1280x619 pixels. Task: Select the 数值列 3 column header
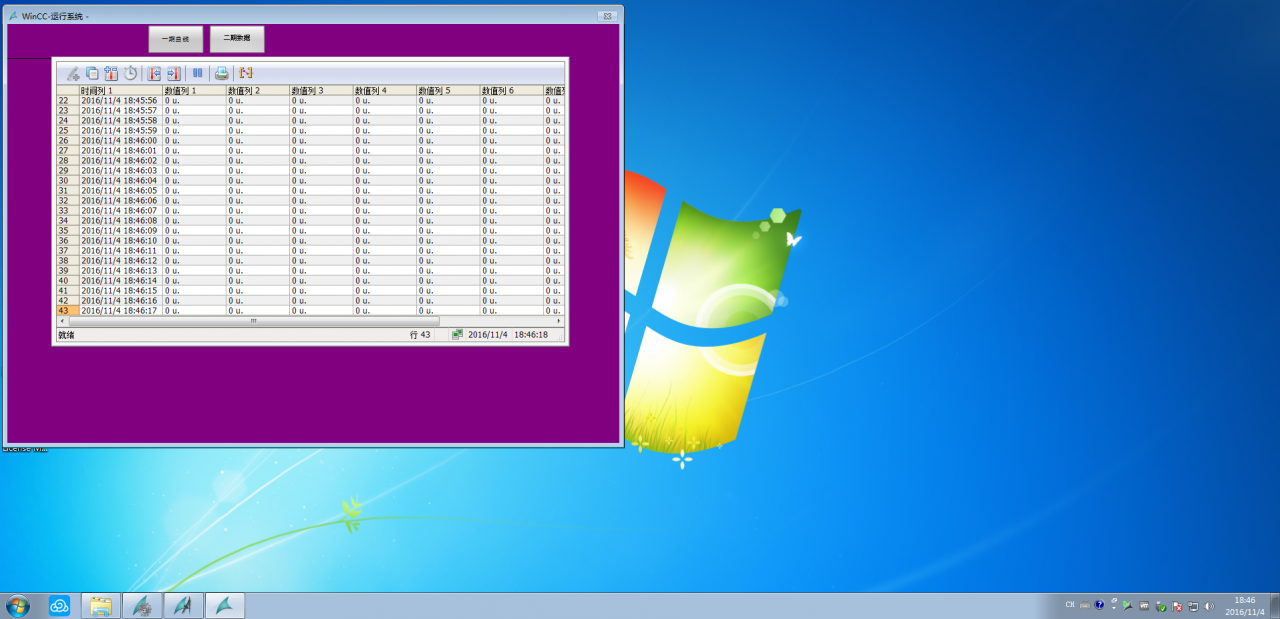pyautogui.click(x=320, y=90)
